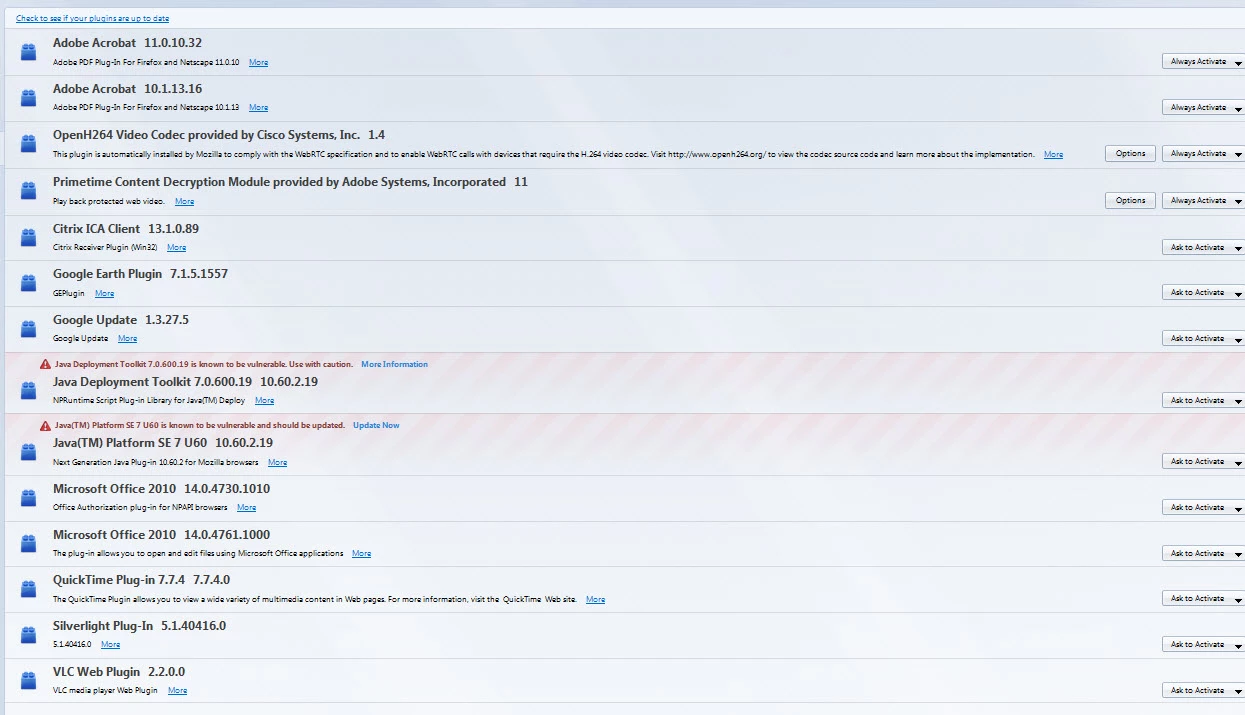This screenshot has height=715, width=1245.
Task: Open activation dropdown for QuickTime Plug-in
Action: (1204, 598)
